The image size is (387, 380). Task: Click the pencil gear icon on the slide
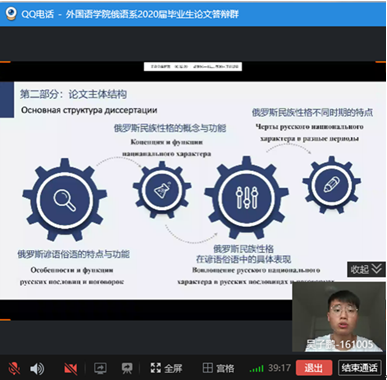pos(332,184)
